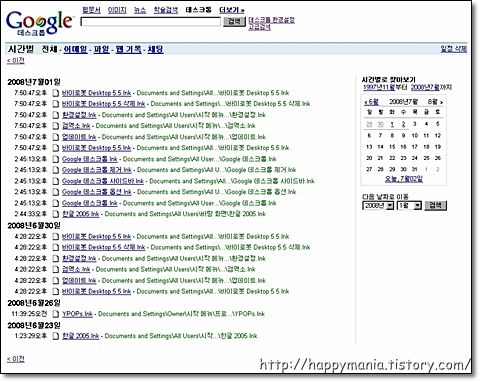Filter the timeline by 웹 기록
The image size is (480, 382).
[128, 50]
